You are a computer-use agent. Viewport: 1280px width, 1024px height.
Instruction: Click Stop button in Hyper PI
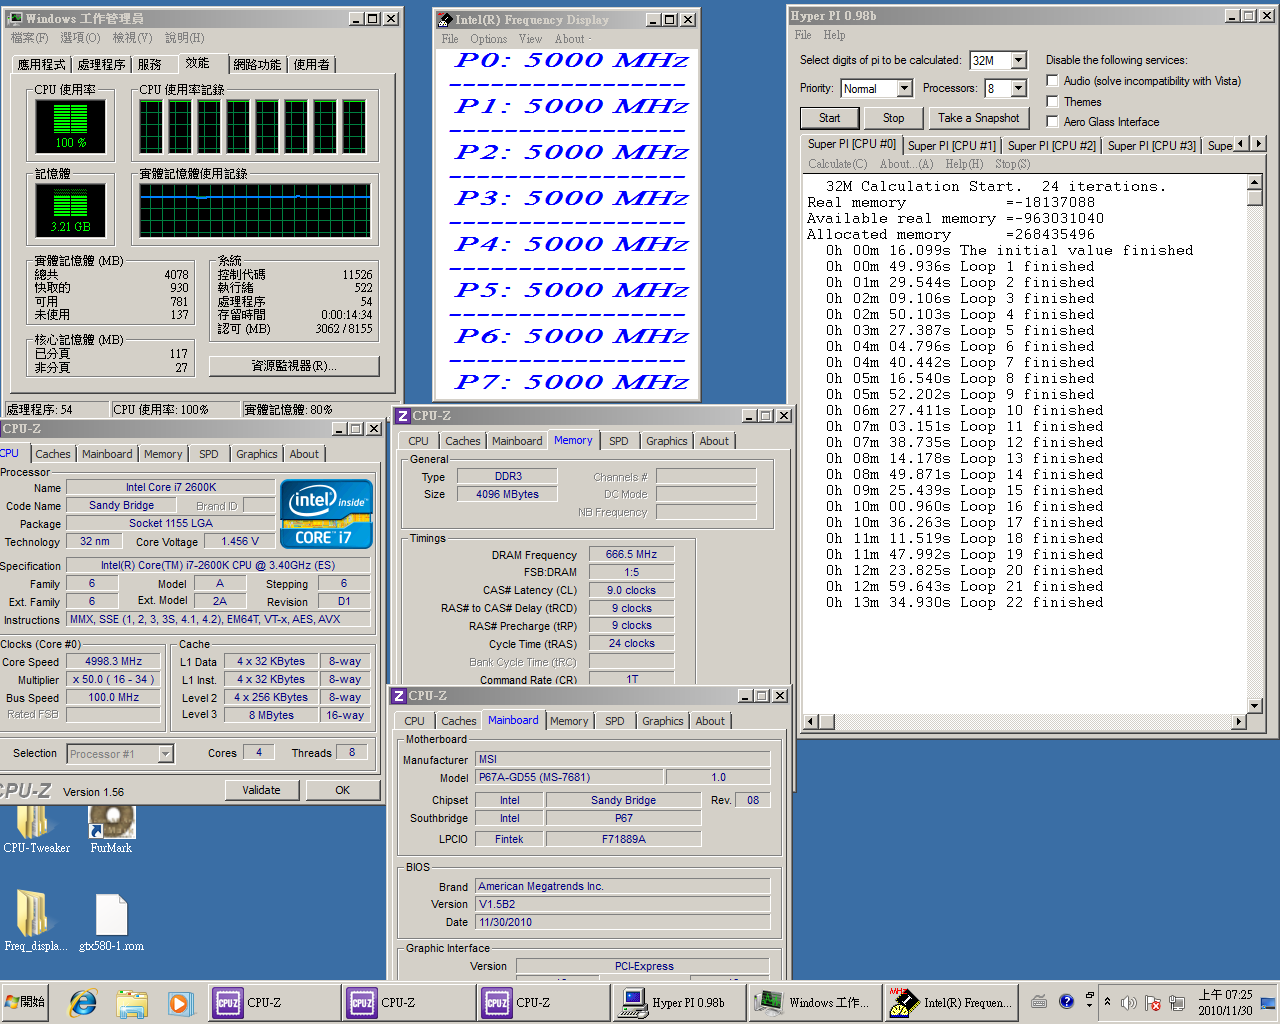tap(893, 118)
